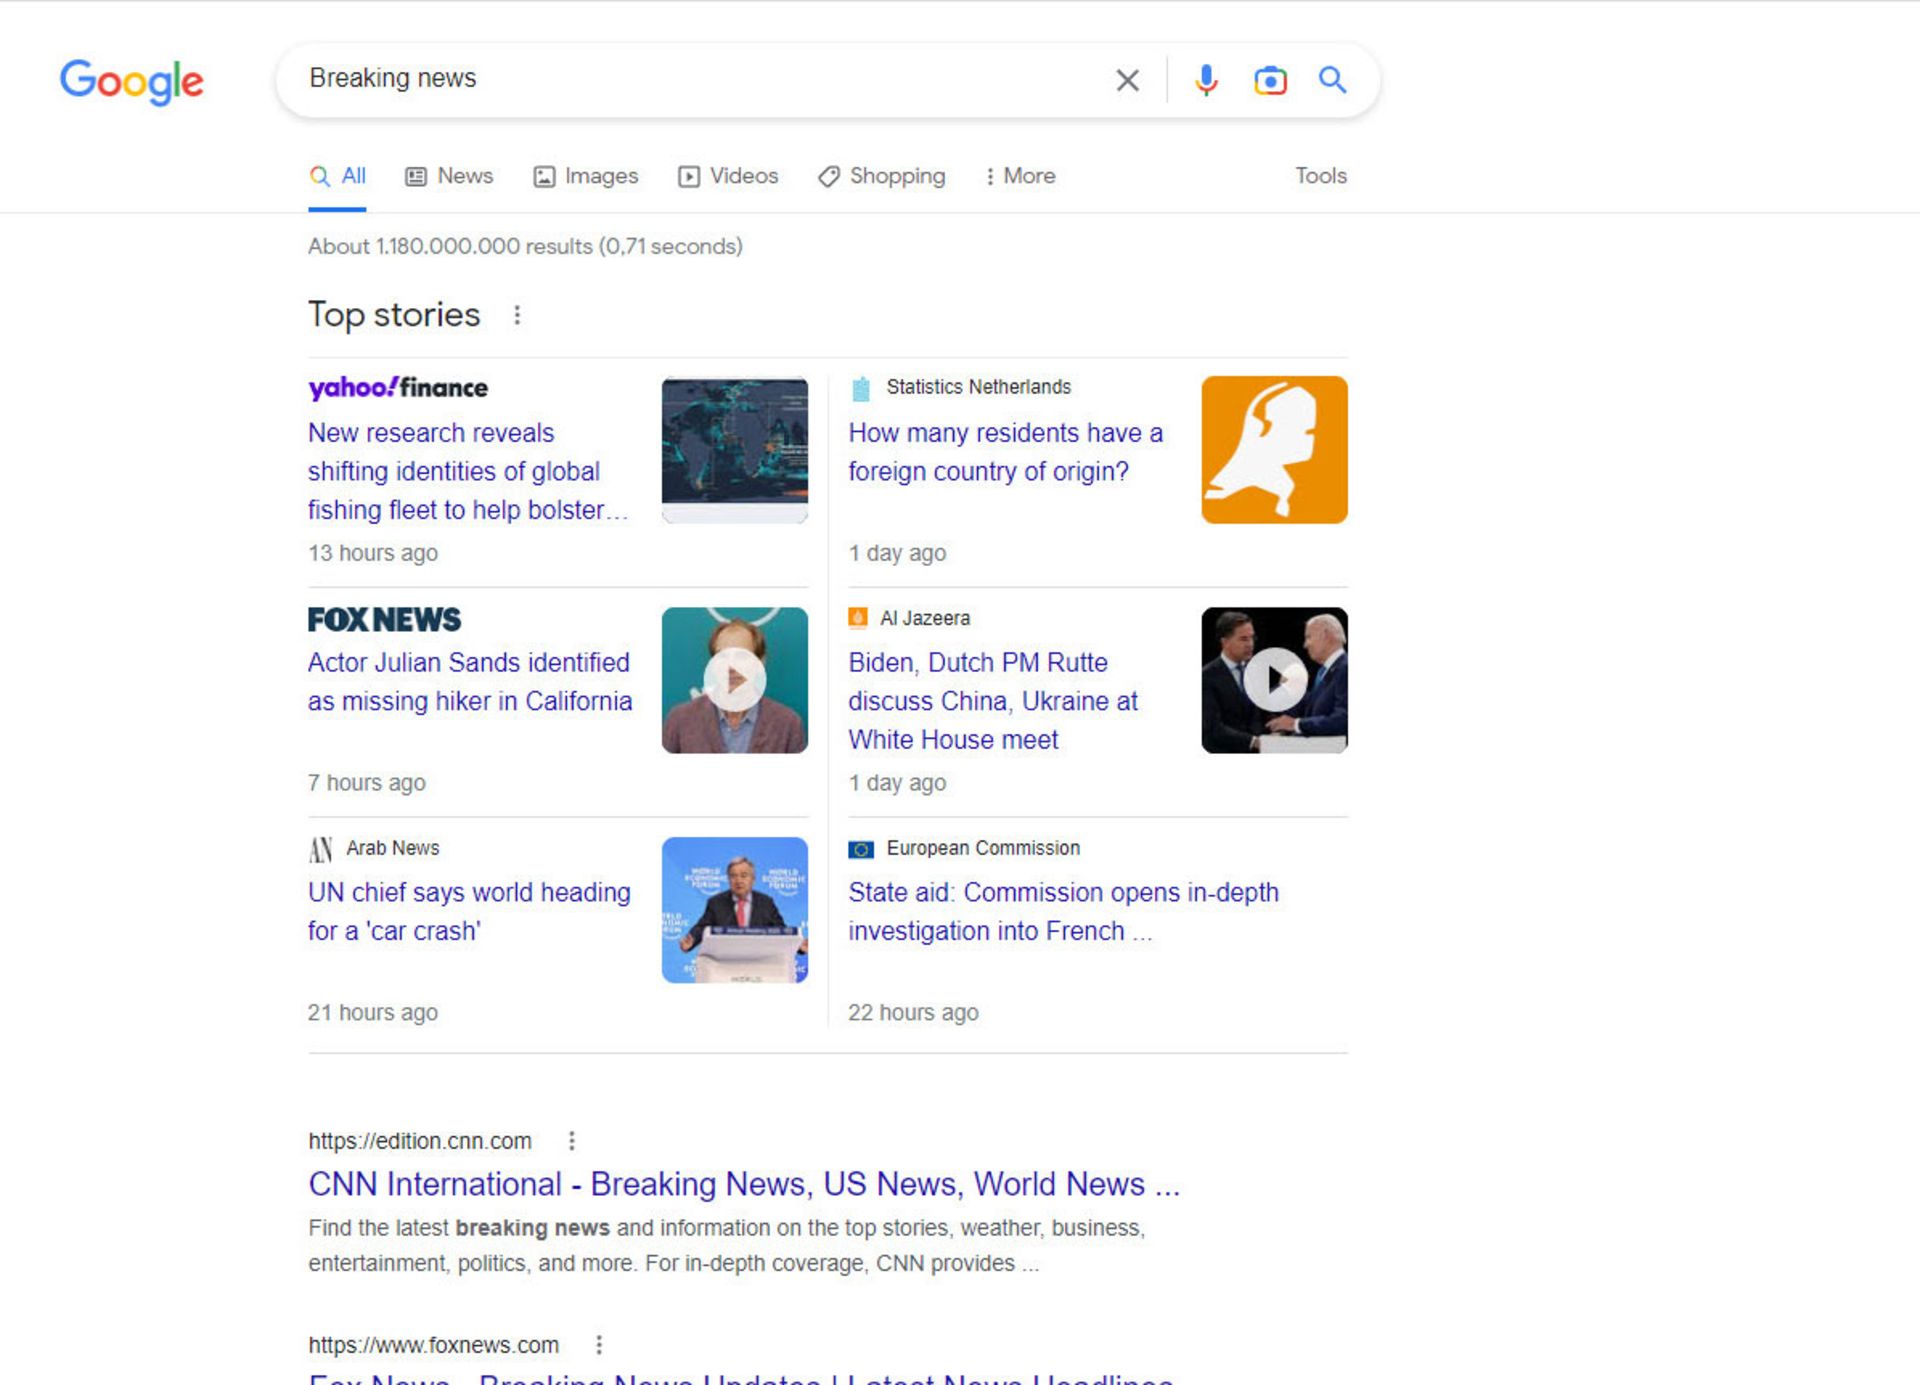The image size is (1920, 1385).
Task: Open the Julian Sands missing hiker story
Action: [470, 682]
